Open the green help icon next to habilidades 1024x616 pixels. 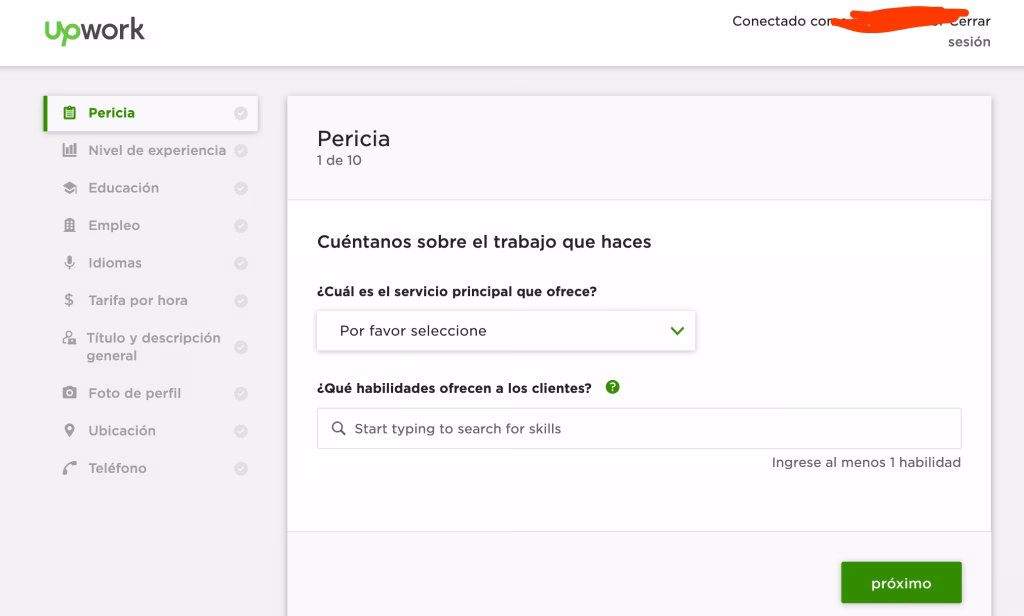tap(612, 386)
